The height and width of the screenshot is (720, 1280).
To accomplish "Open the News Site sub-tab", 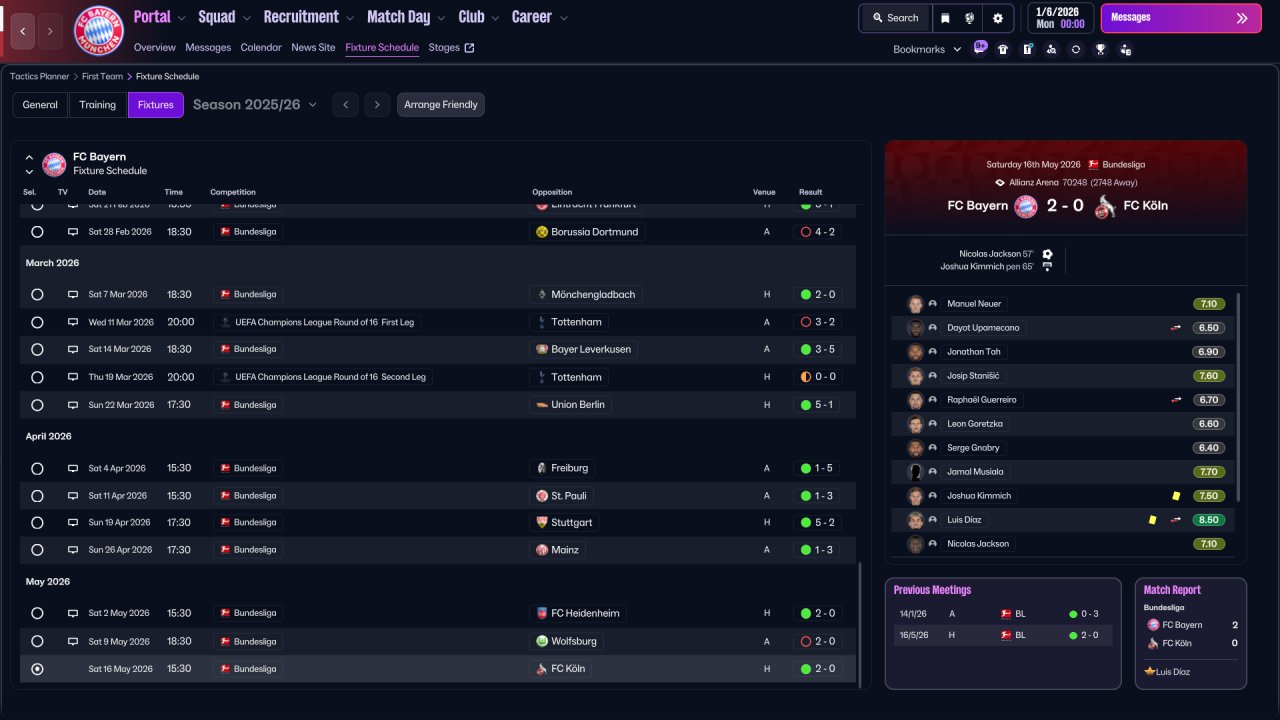I will pyautogui.click(x=313, y=48).
